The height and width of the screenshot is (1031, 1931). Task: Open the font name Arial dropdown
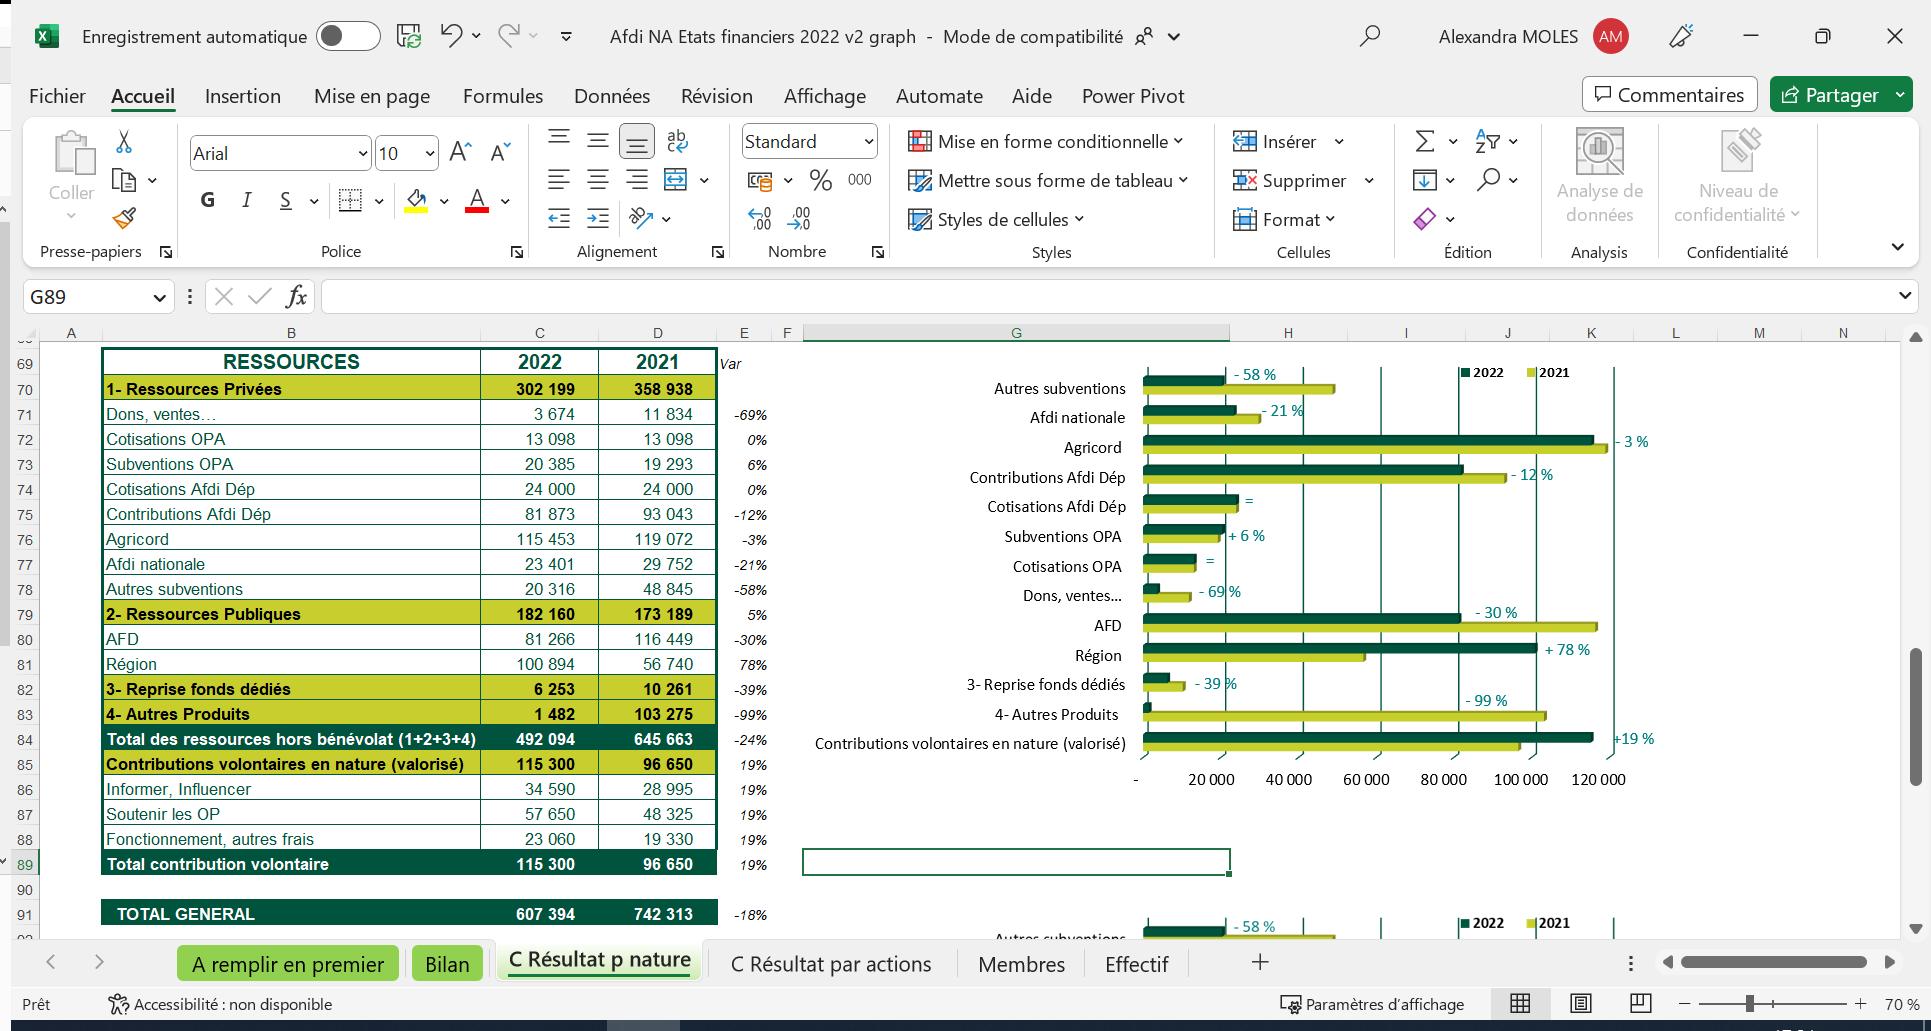click(x=362, y=153)
